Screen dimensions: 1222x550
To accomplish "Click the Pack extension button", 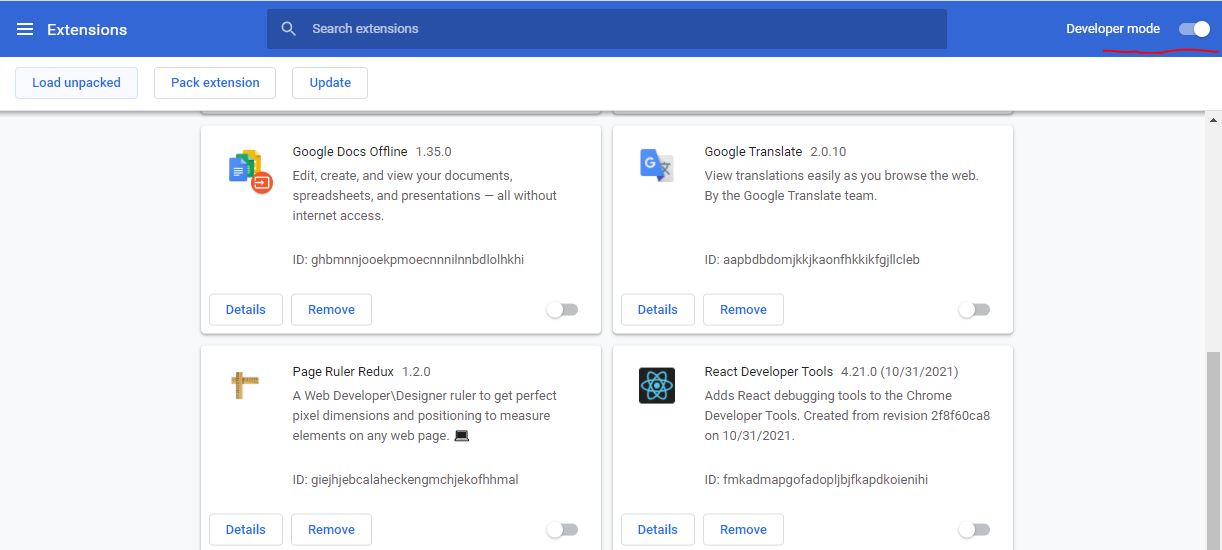I will pyautogui.click(x=215, y=83).
